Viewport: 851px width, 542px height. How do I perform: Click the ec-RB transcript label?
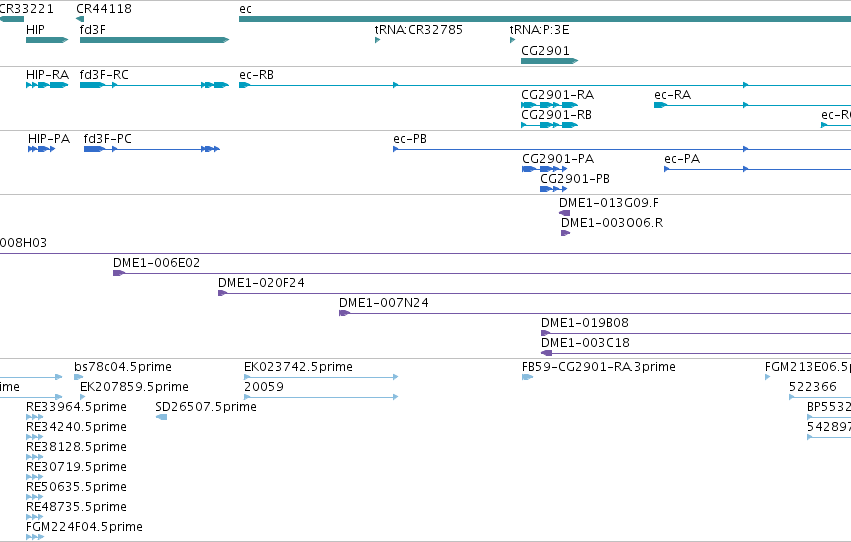click(256, 75)
